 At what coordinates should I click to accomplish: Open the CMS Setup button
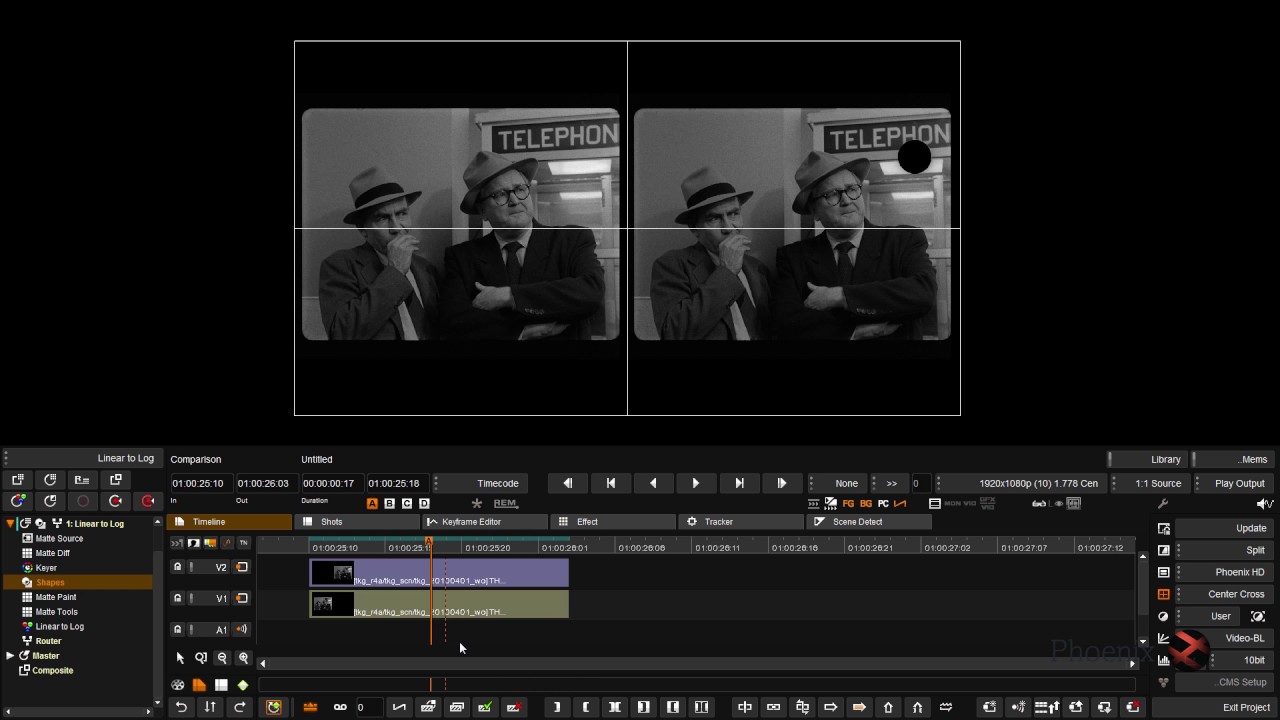1225,682
